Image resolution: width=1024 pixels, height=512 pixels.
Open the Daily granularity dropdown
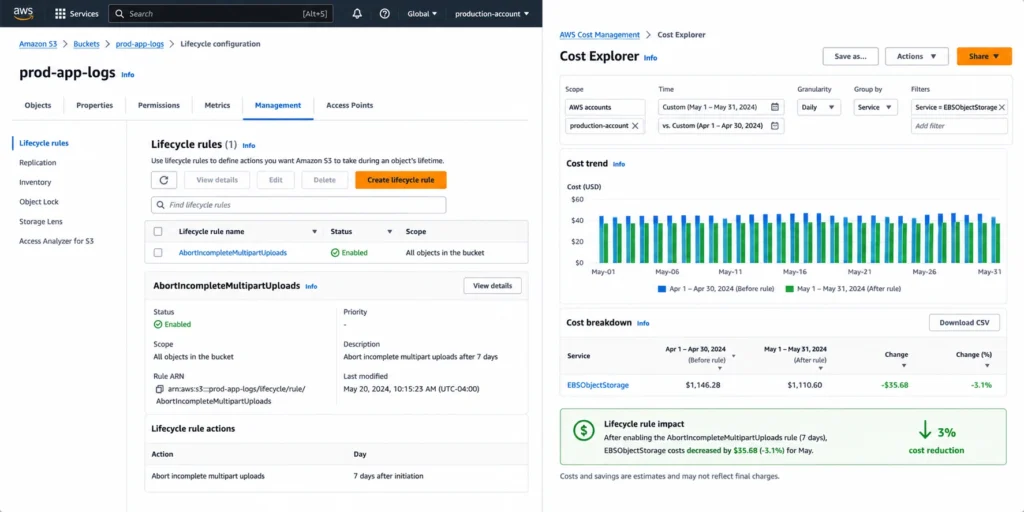click(x=819, y=107)
